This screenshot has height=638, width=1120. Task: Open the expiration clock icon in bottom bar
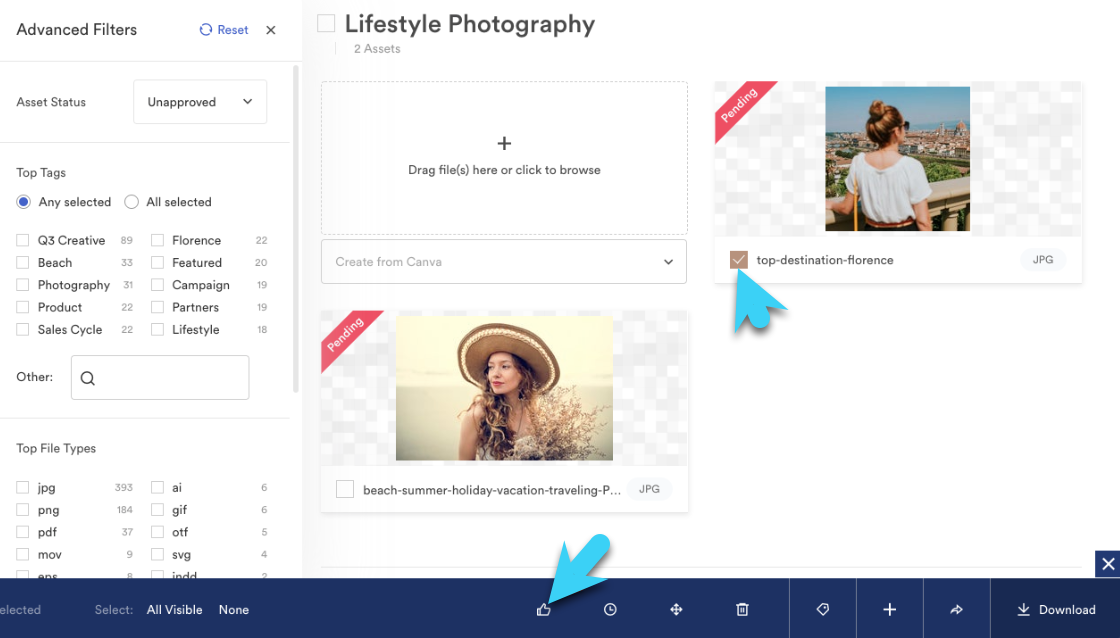point(610,608)
